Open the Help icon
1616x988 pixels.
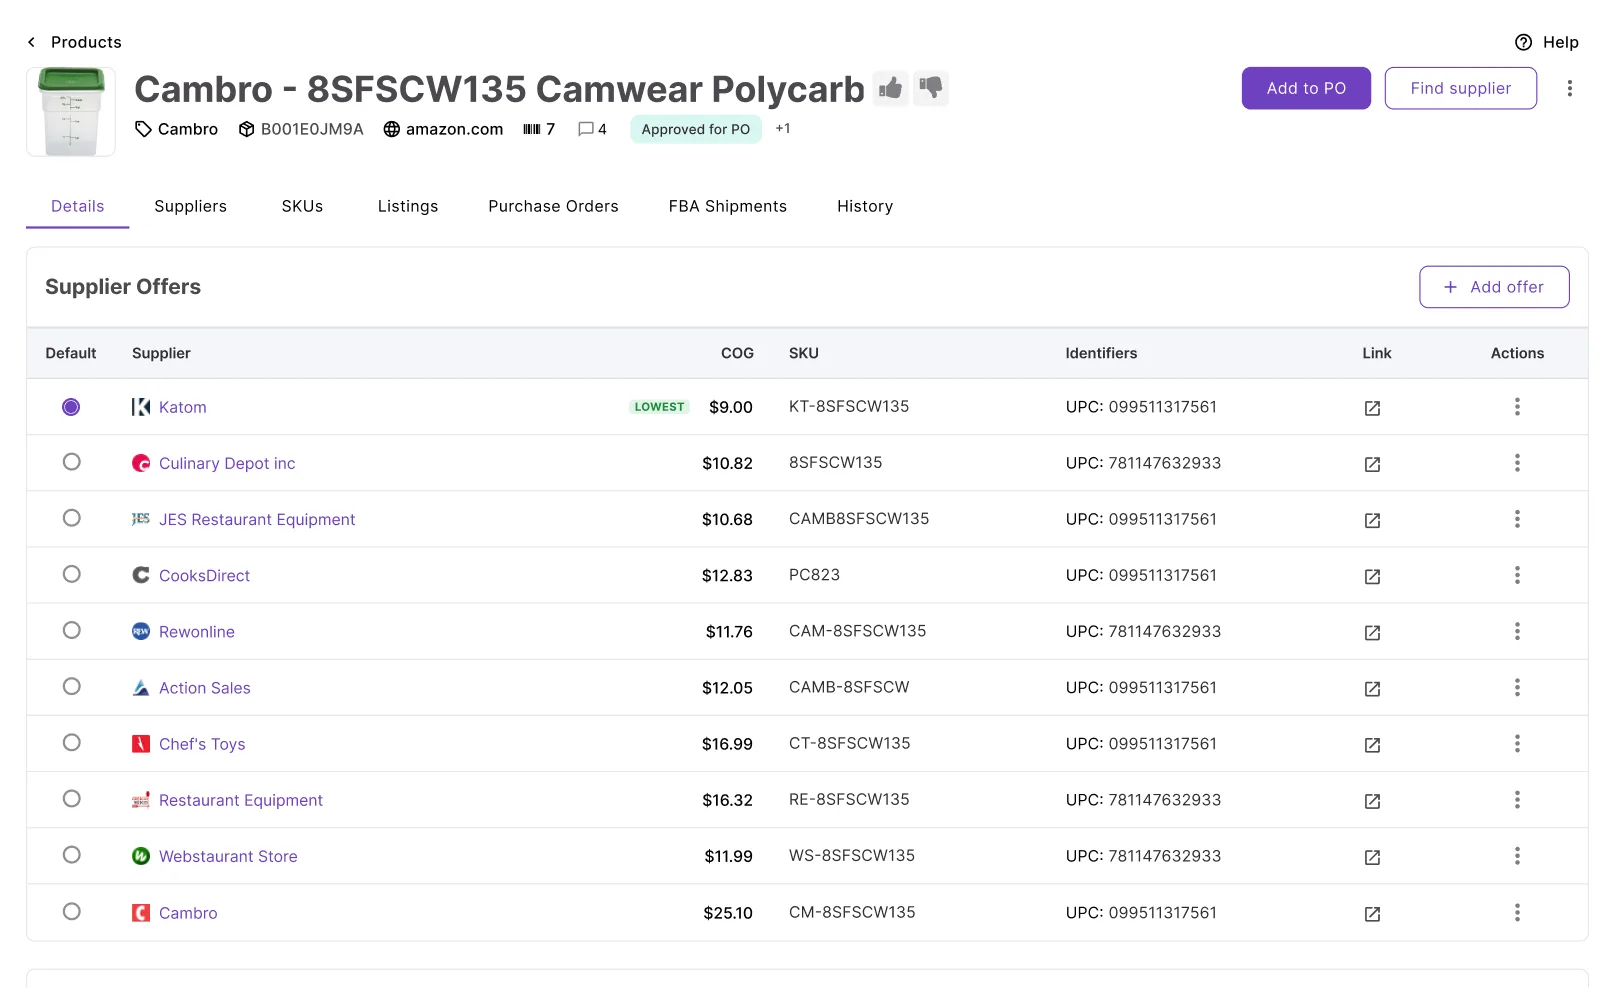point(1524,42)
